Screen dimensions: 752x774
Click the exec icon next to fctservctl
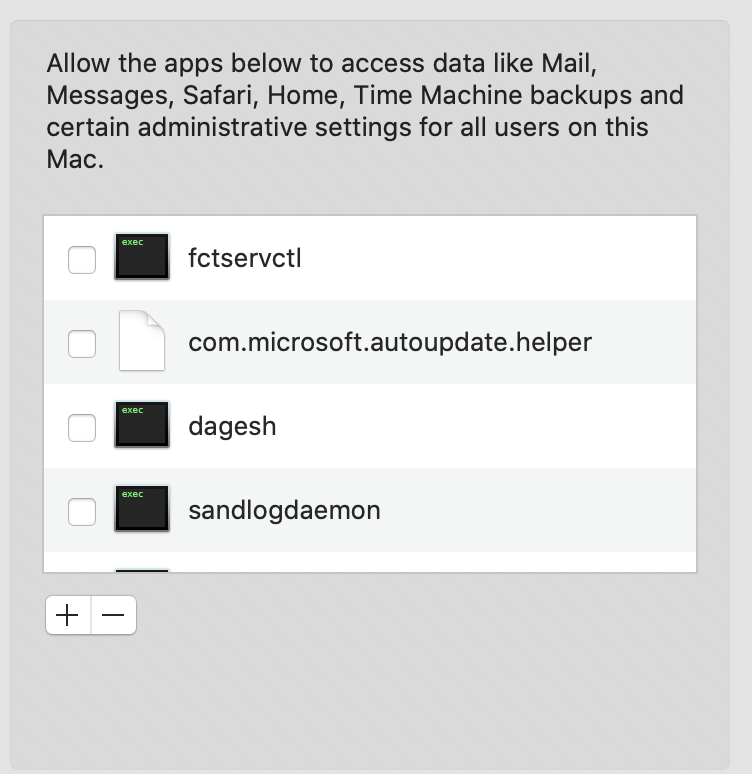tap(141, 258)
